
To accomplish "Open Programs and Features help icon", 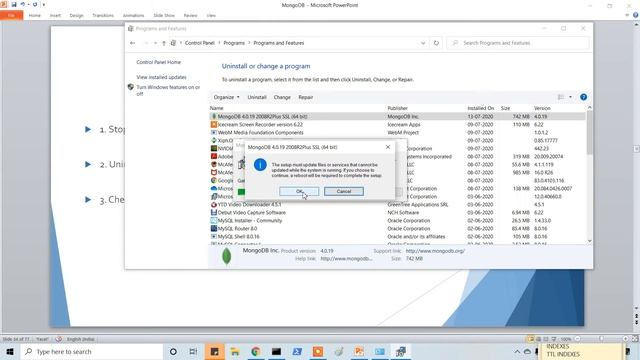I will point(583,97).
